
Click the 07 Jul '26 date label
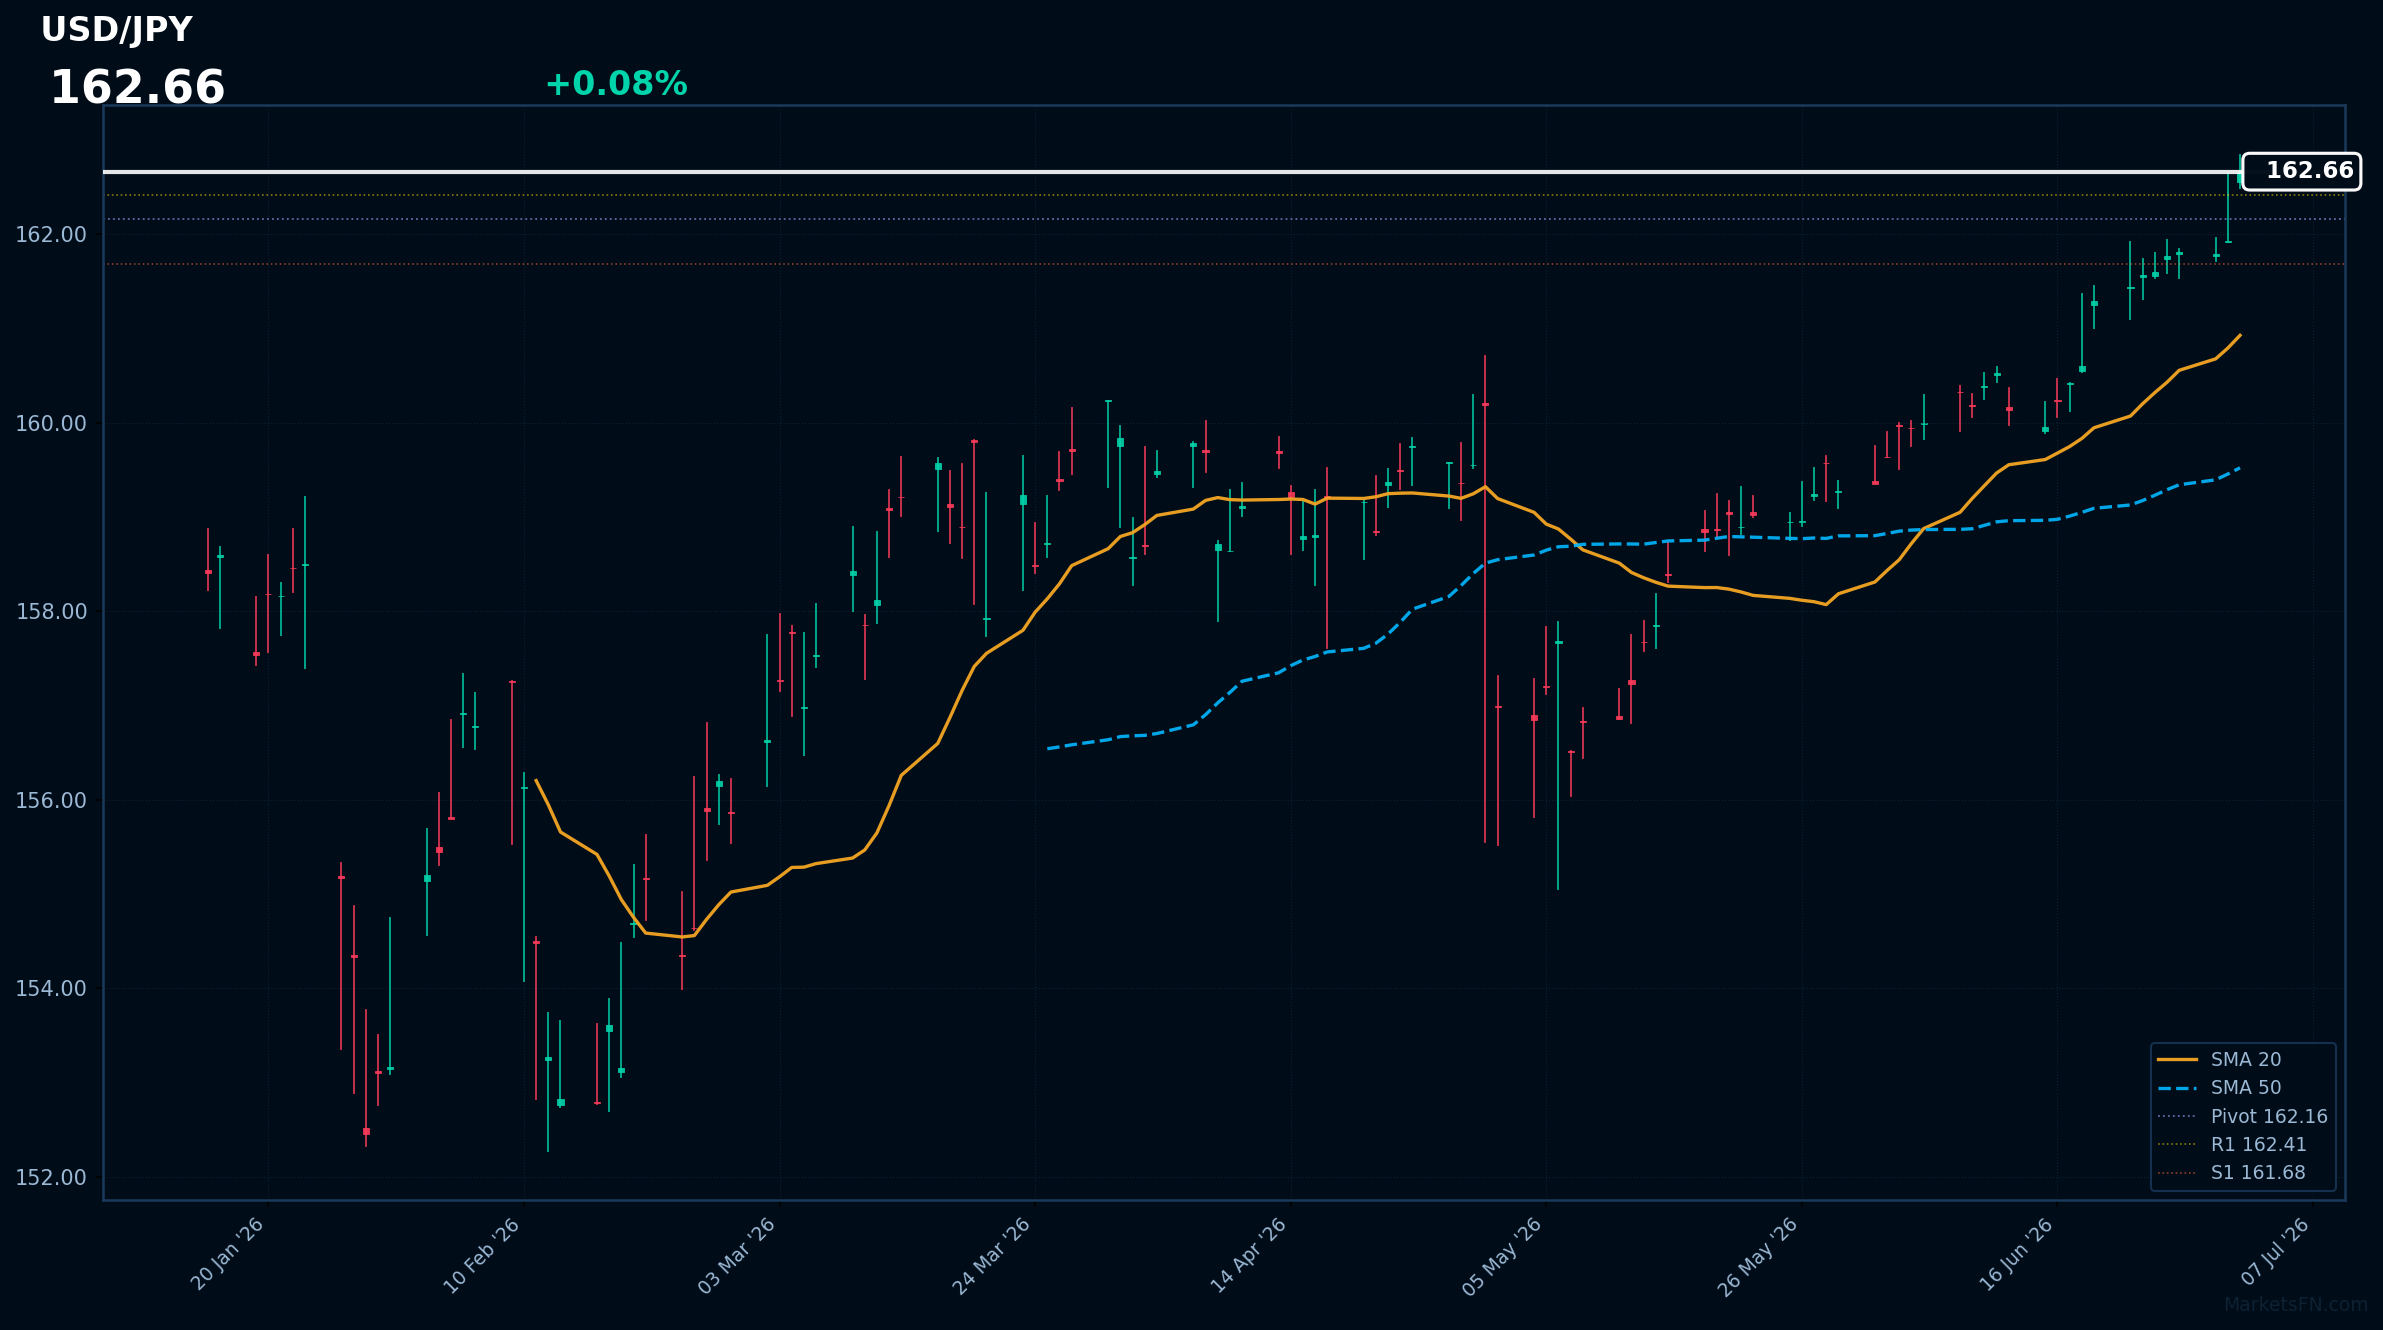point(2275,1252)
